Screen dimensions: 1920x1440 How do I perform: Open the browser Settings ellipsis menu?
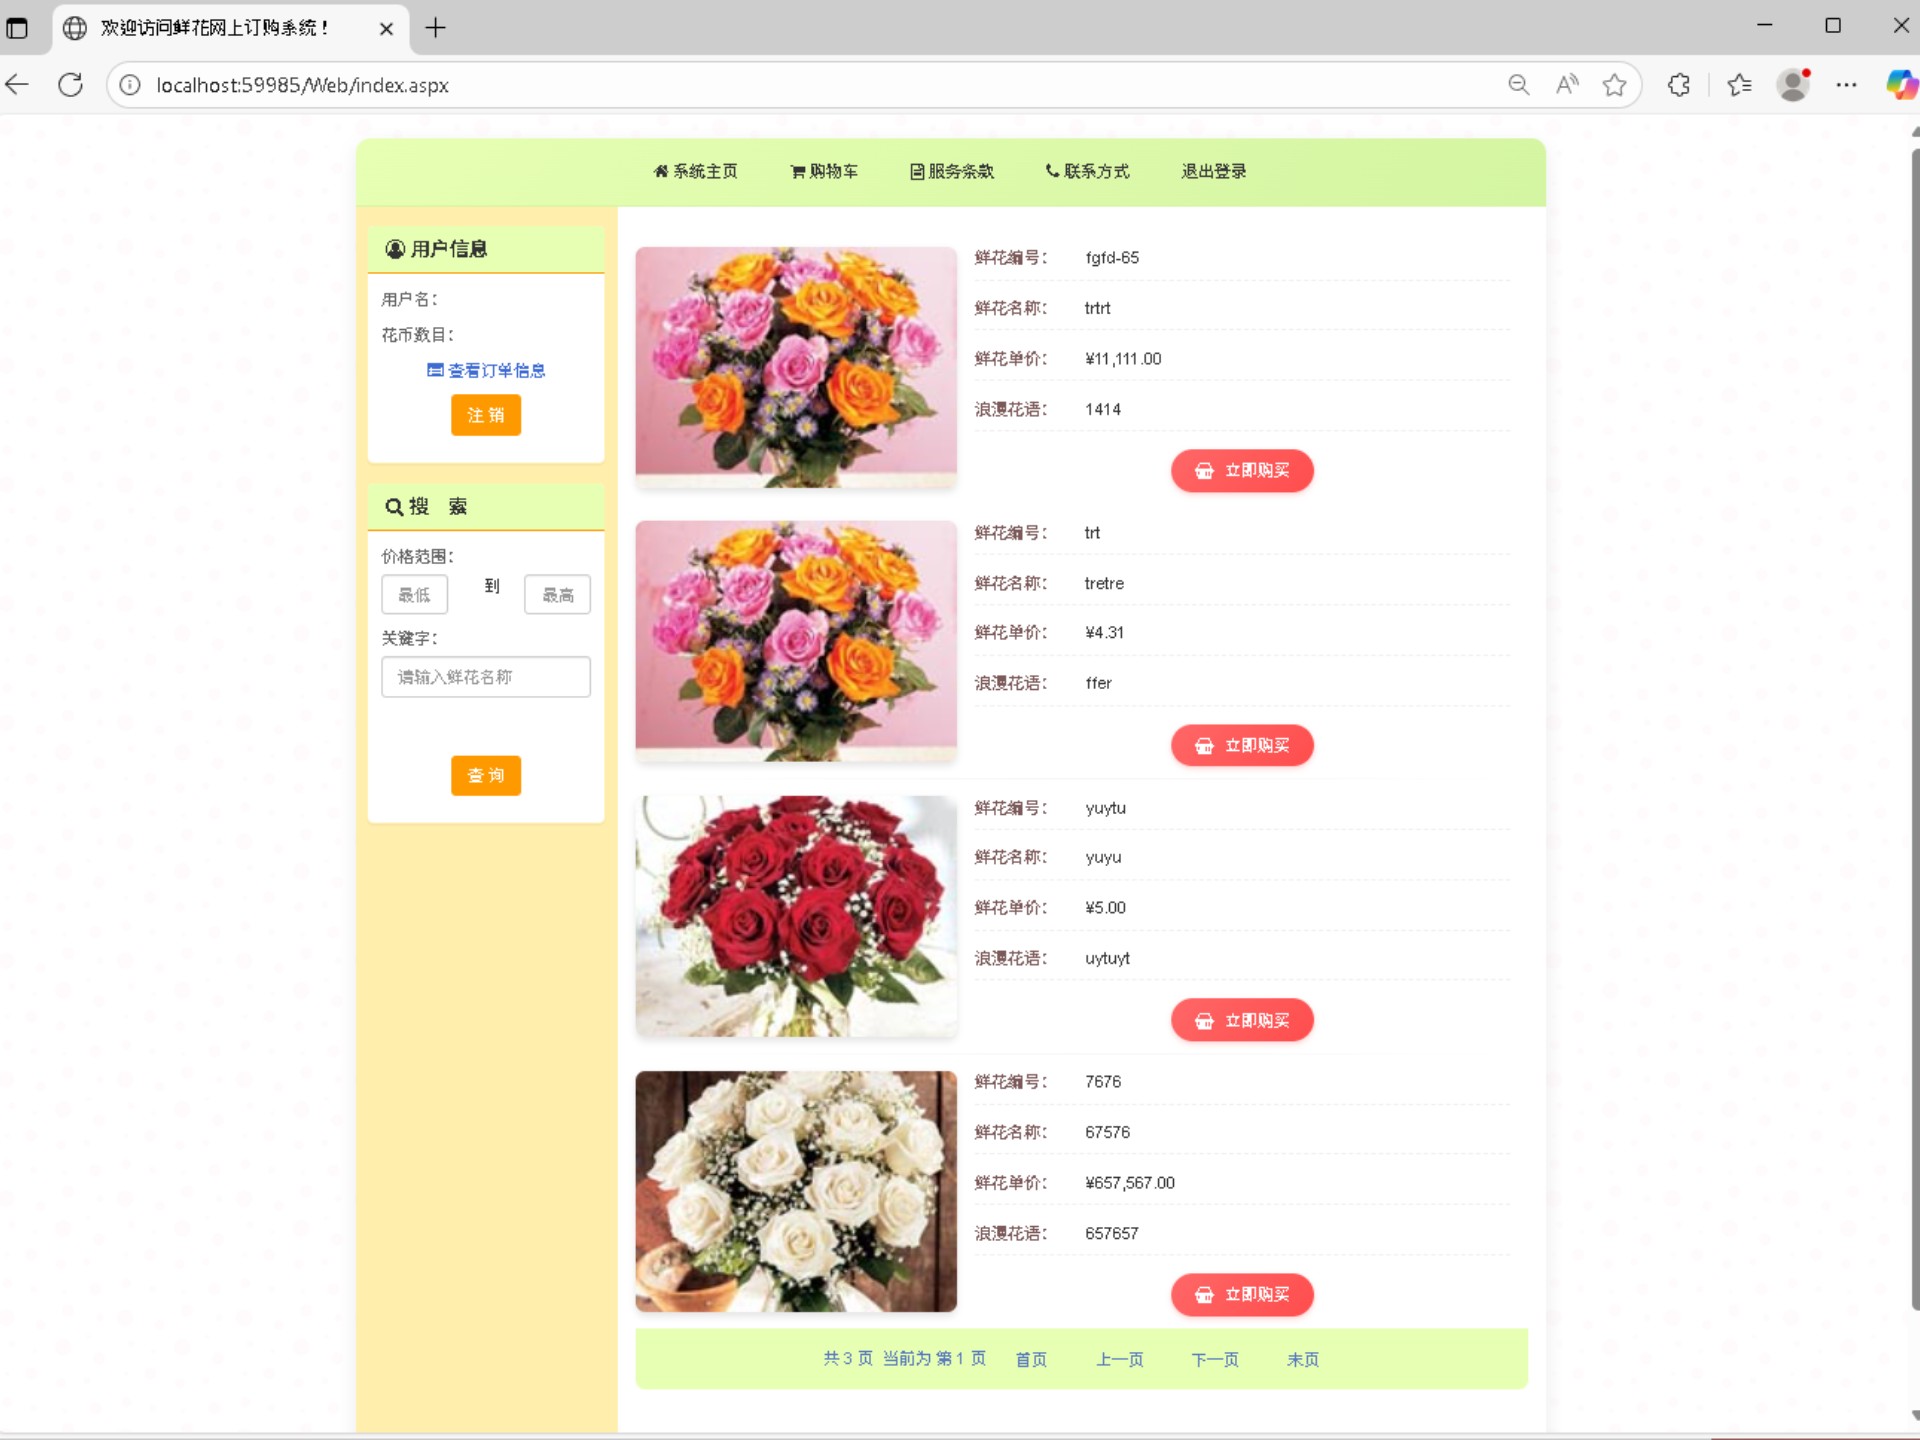click(1847, 85)
